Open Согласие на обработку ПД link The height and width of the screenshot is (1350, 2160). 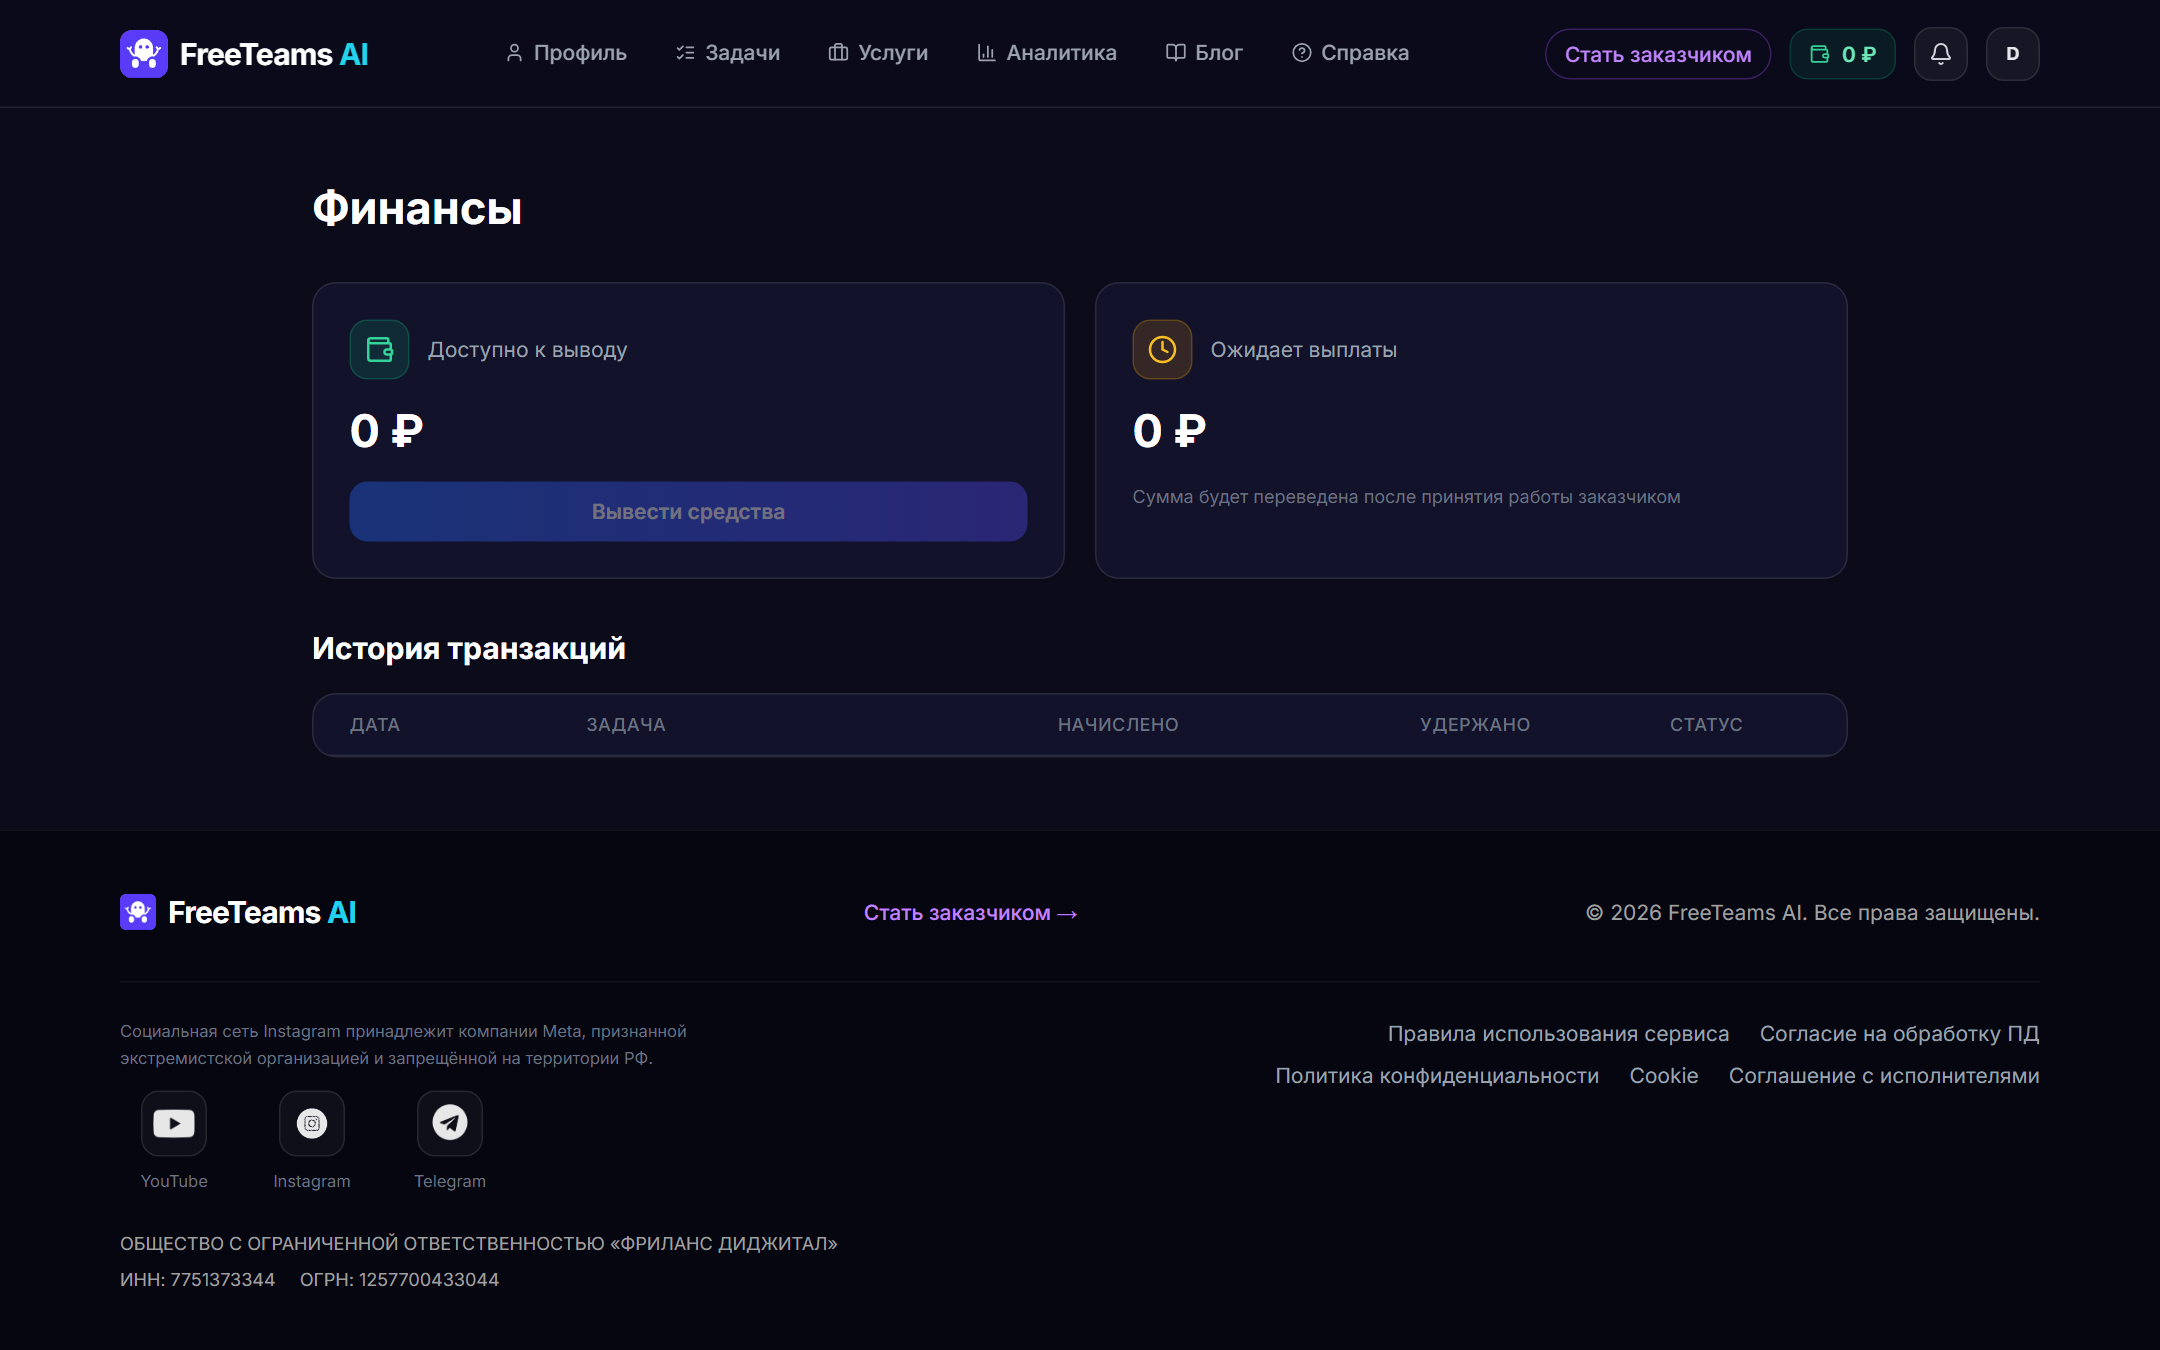point(1900,1034)
